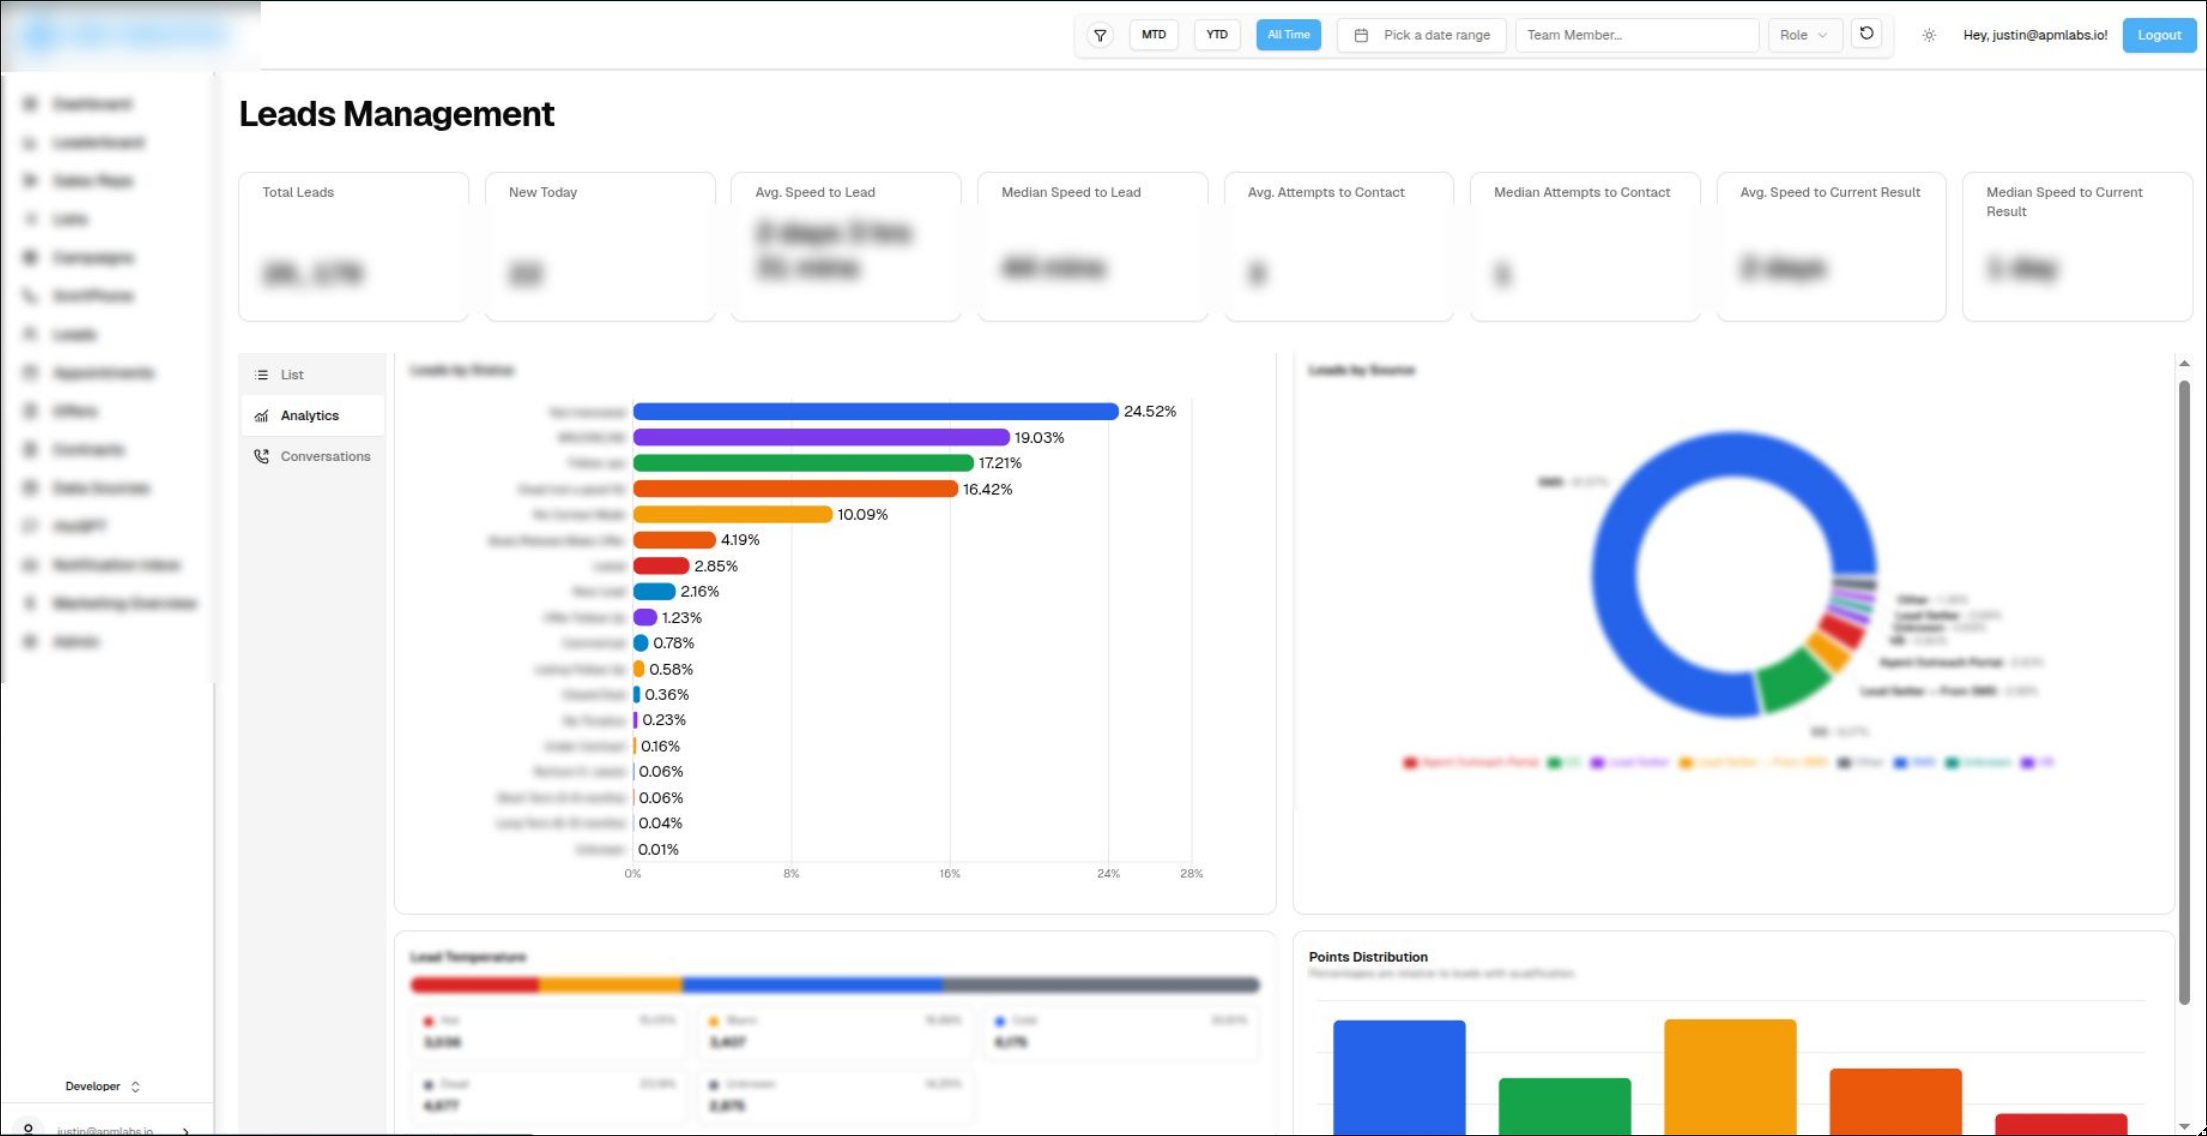The width and height of the screenshot is (2207, 1136).
Task: Click the user profile icon at bottom-left
Action: [28, 1129]
